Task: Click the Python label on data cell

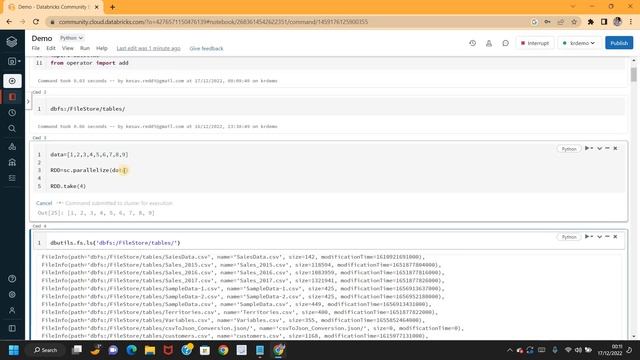Action: pos(569,149)
